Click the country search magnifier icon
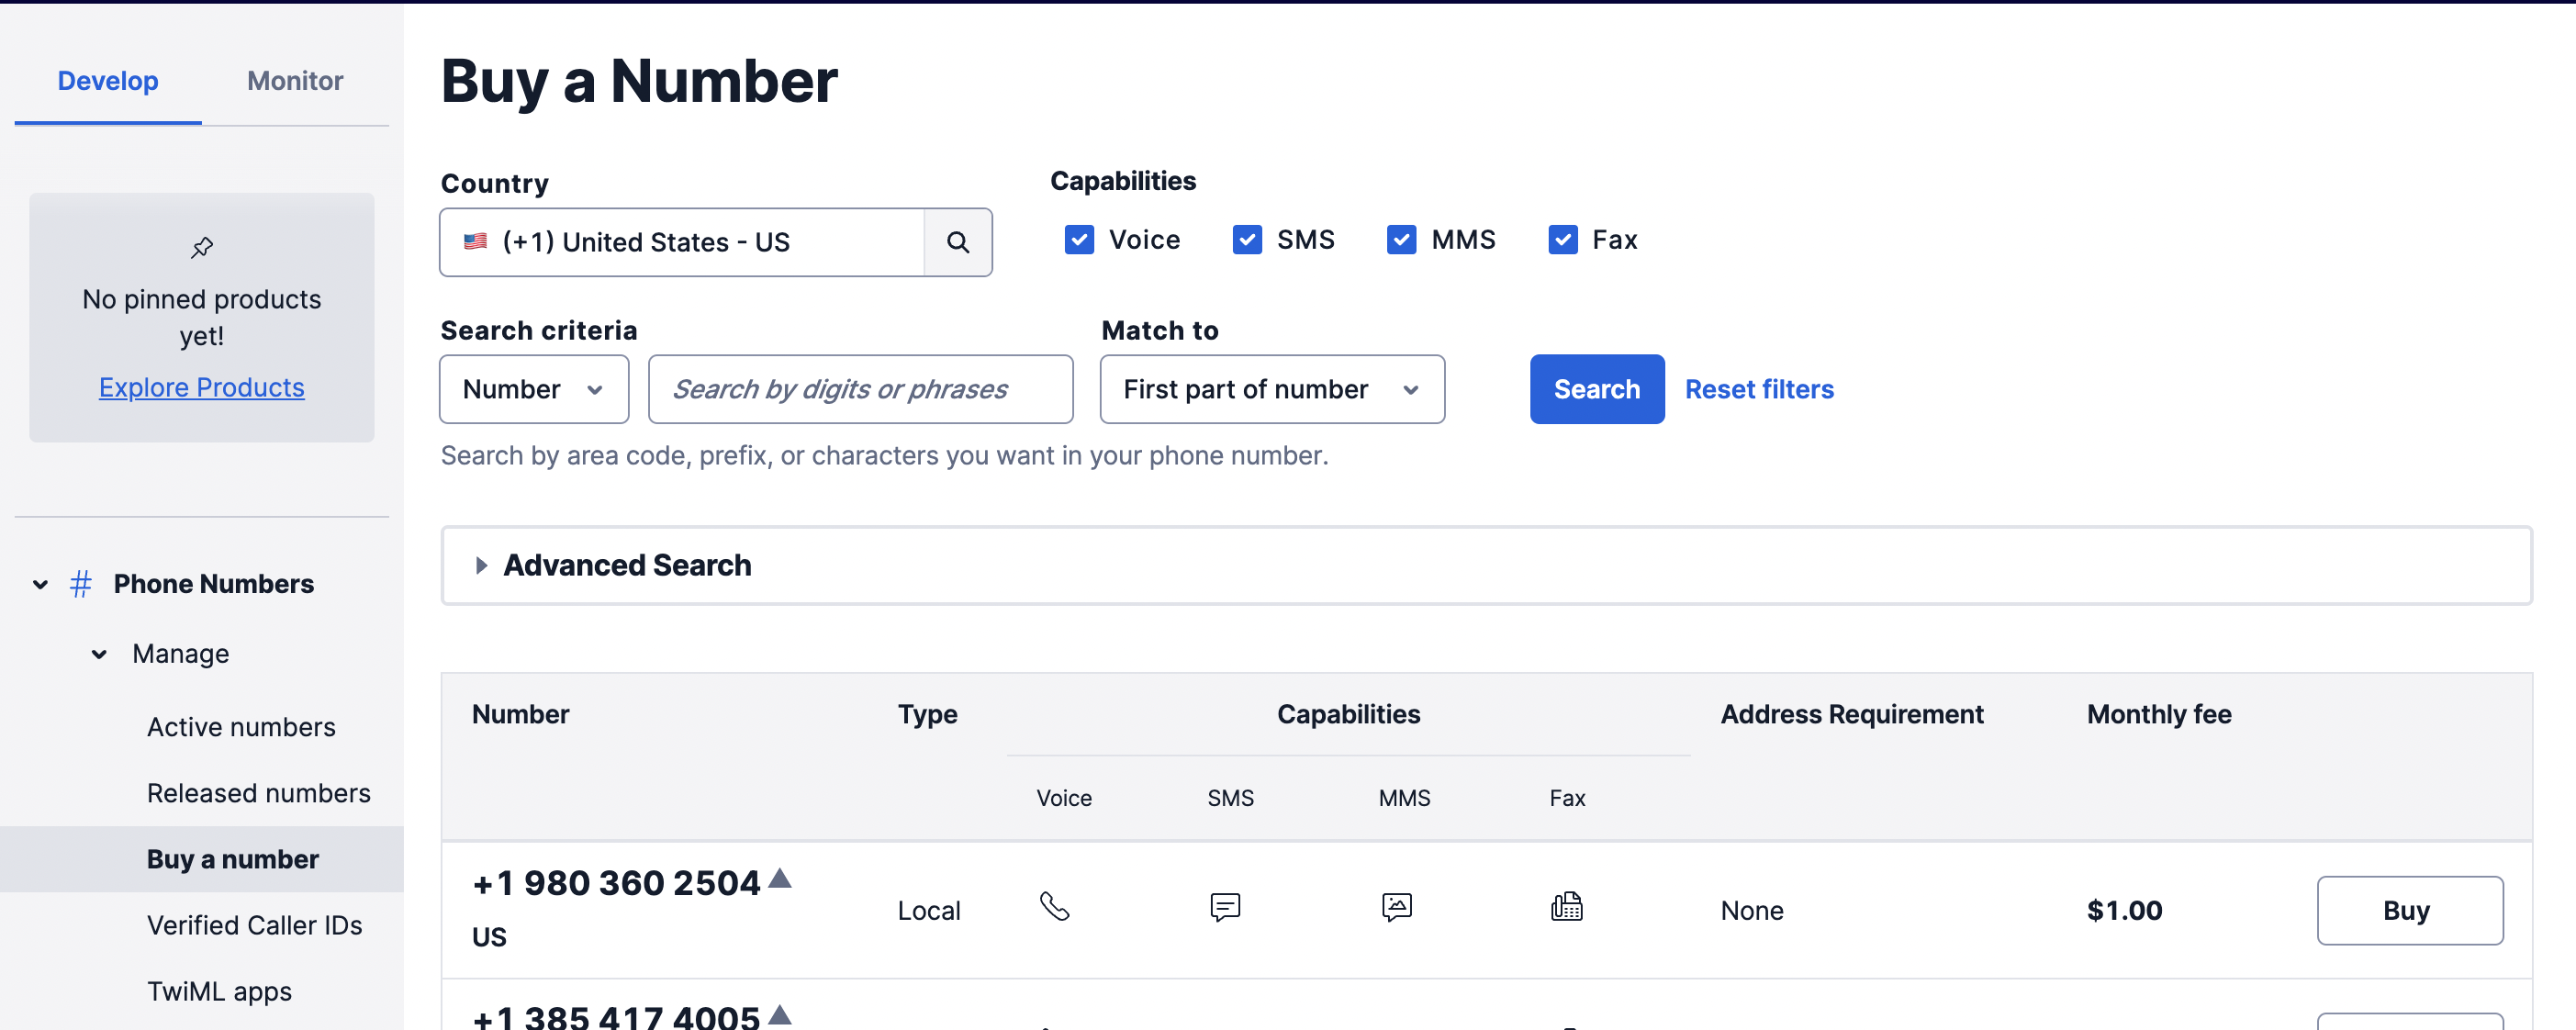This screenshot has height=1030, width=2576. 957,242
